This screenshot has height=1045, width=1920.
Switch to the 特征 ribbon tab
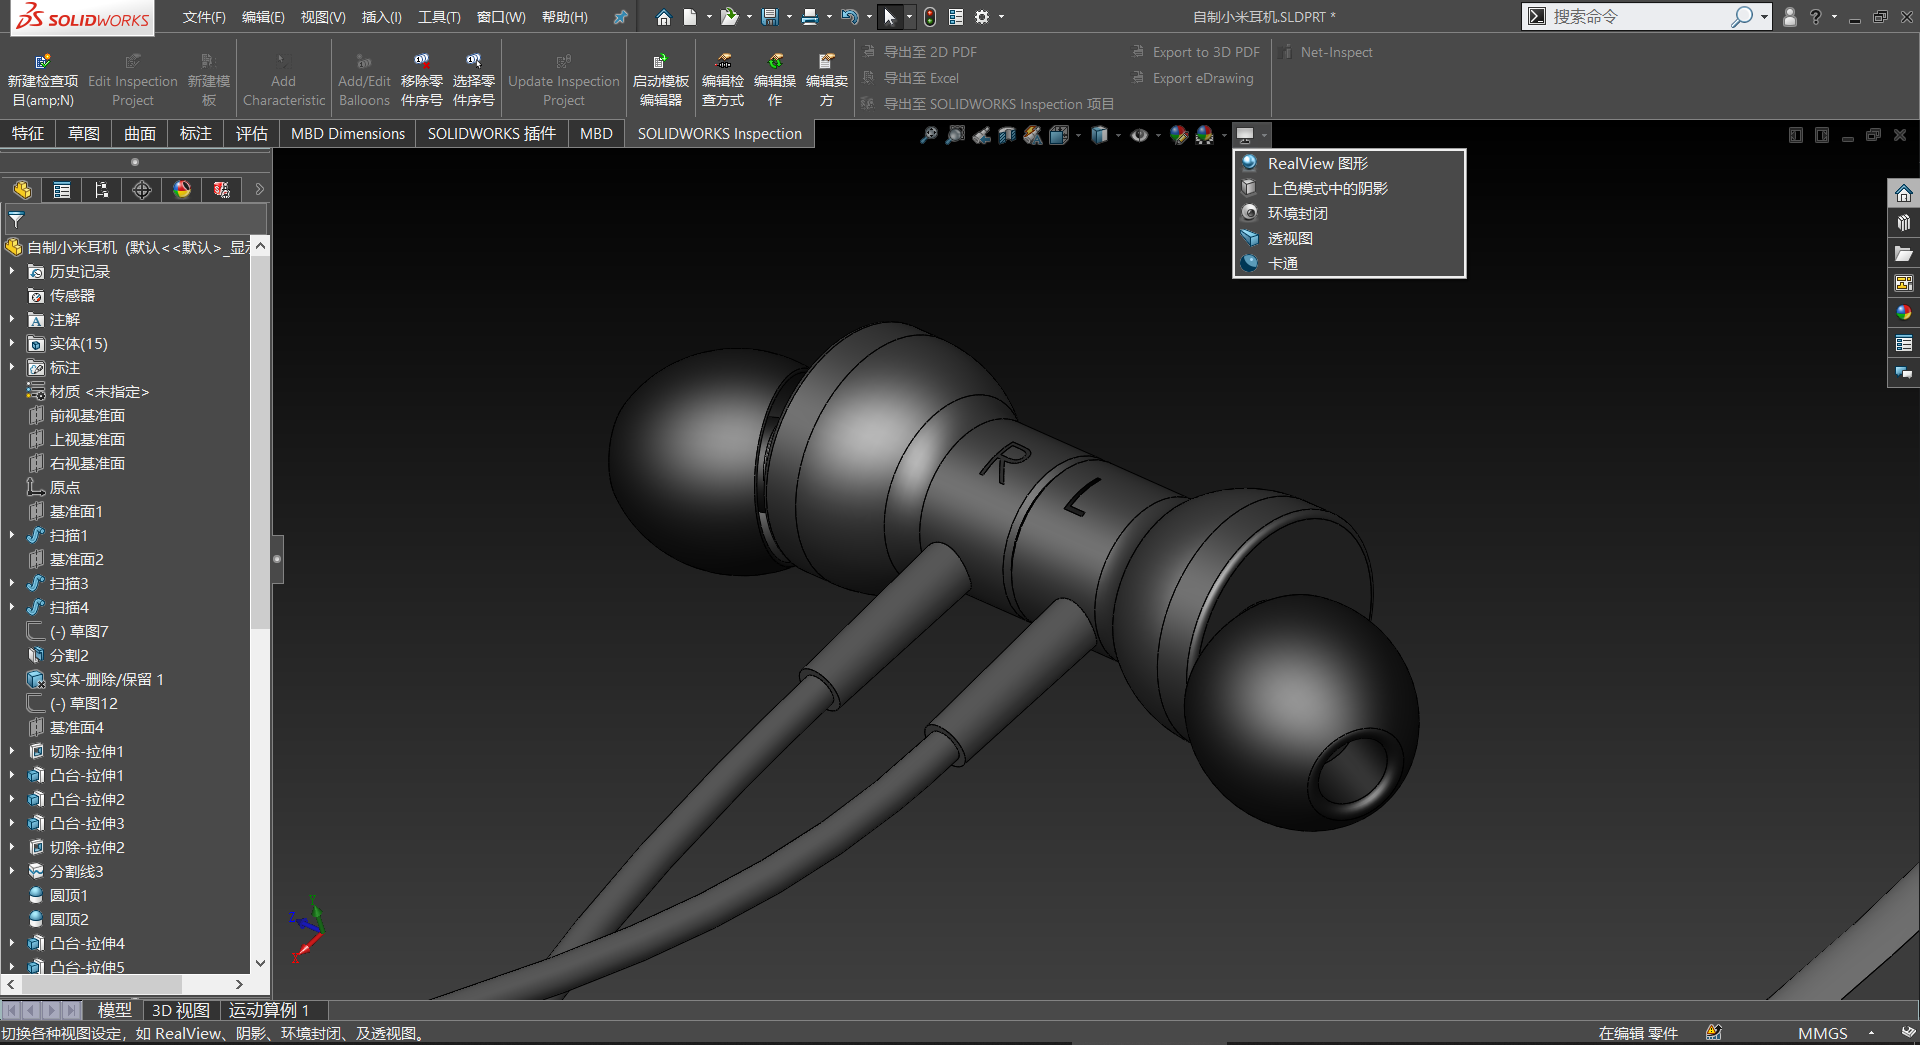(x=28, y=133)
